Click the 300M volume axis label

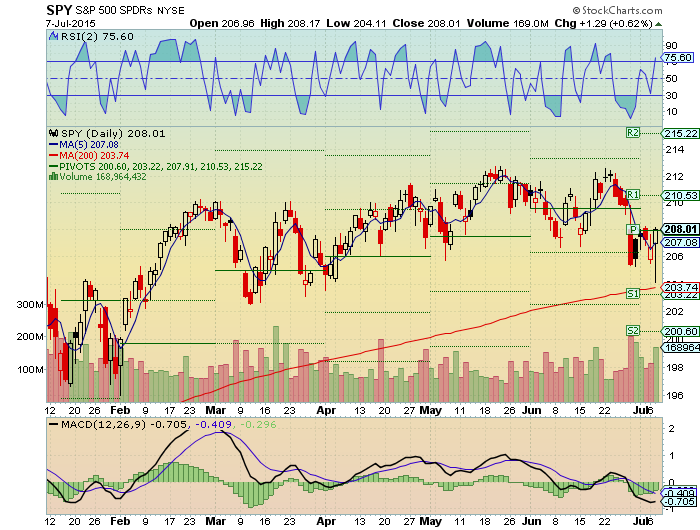coord(30,305)
